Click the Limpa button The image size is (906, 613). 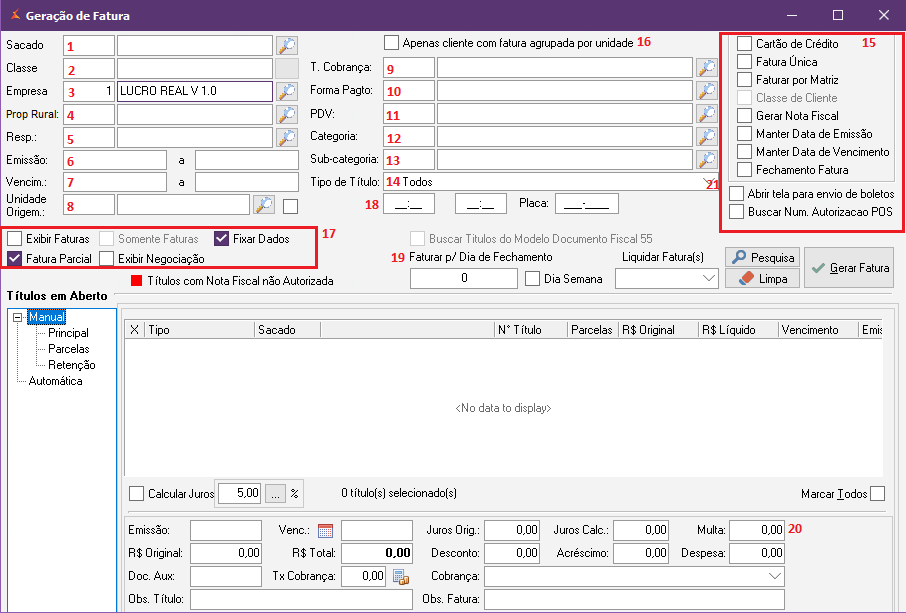click(x=763, y=278)
